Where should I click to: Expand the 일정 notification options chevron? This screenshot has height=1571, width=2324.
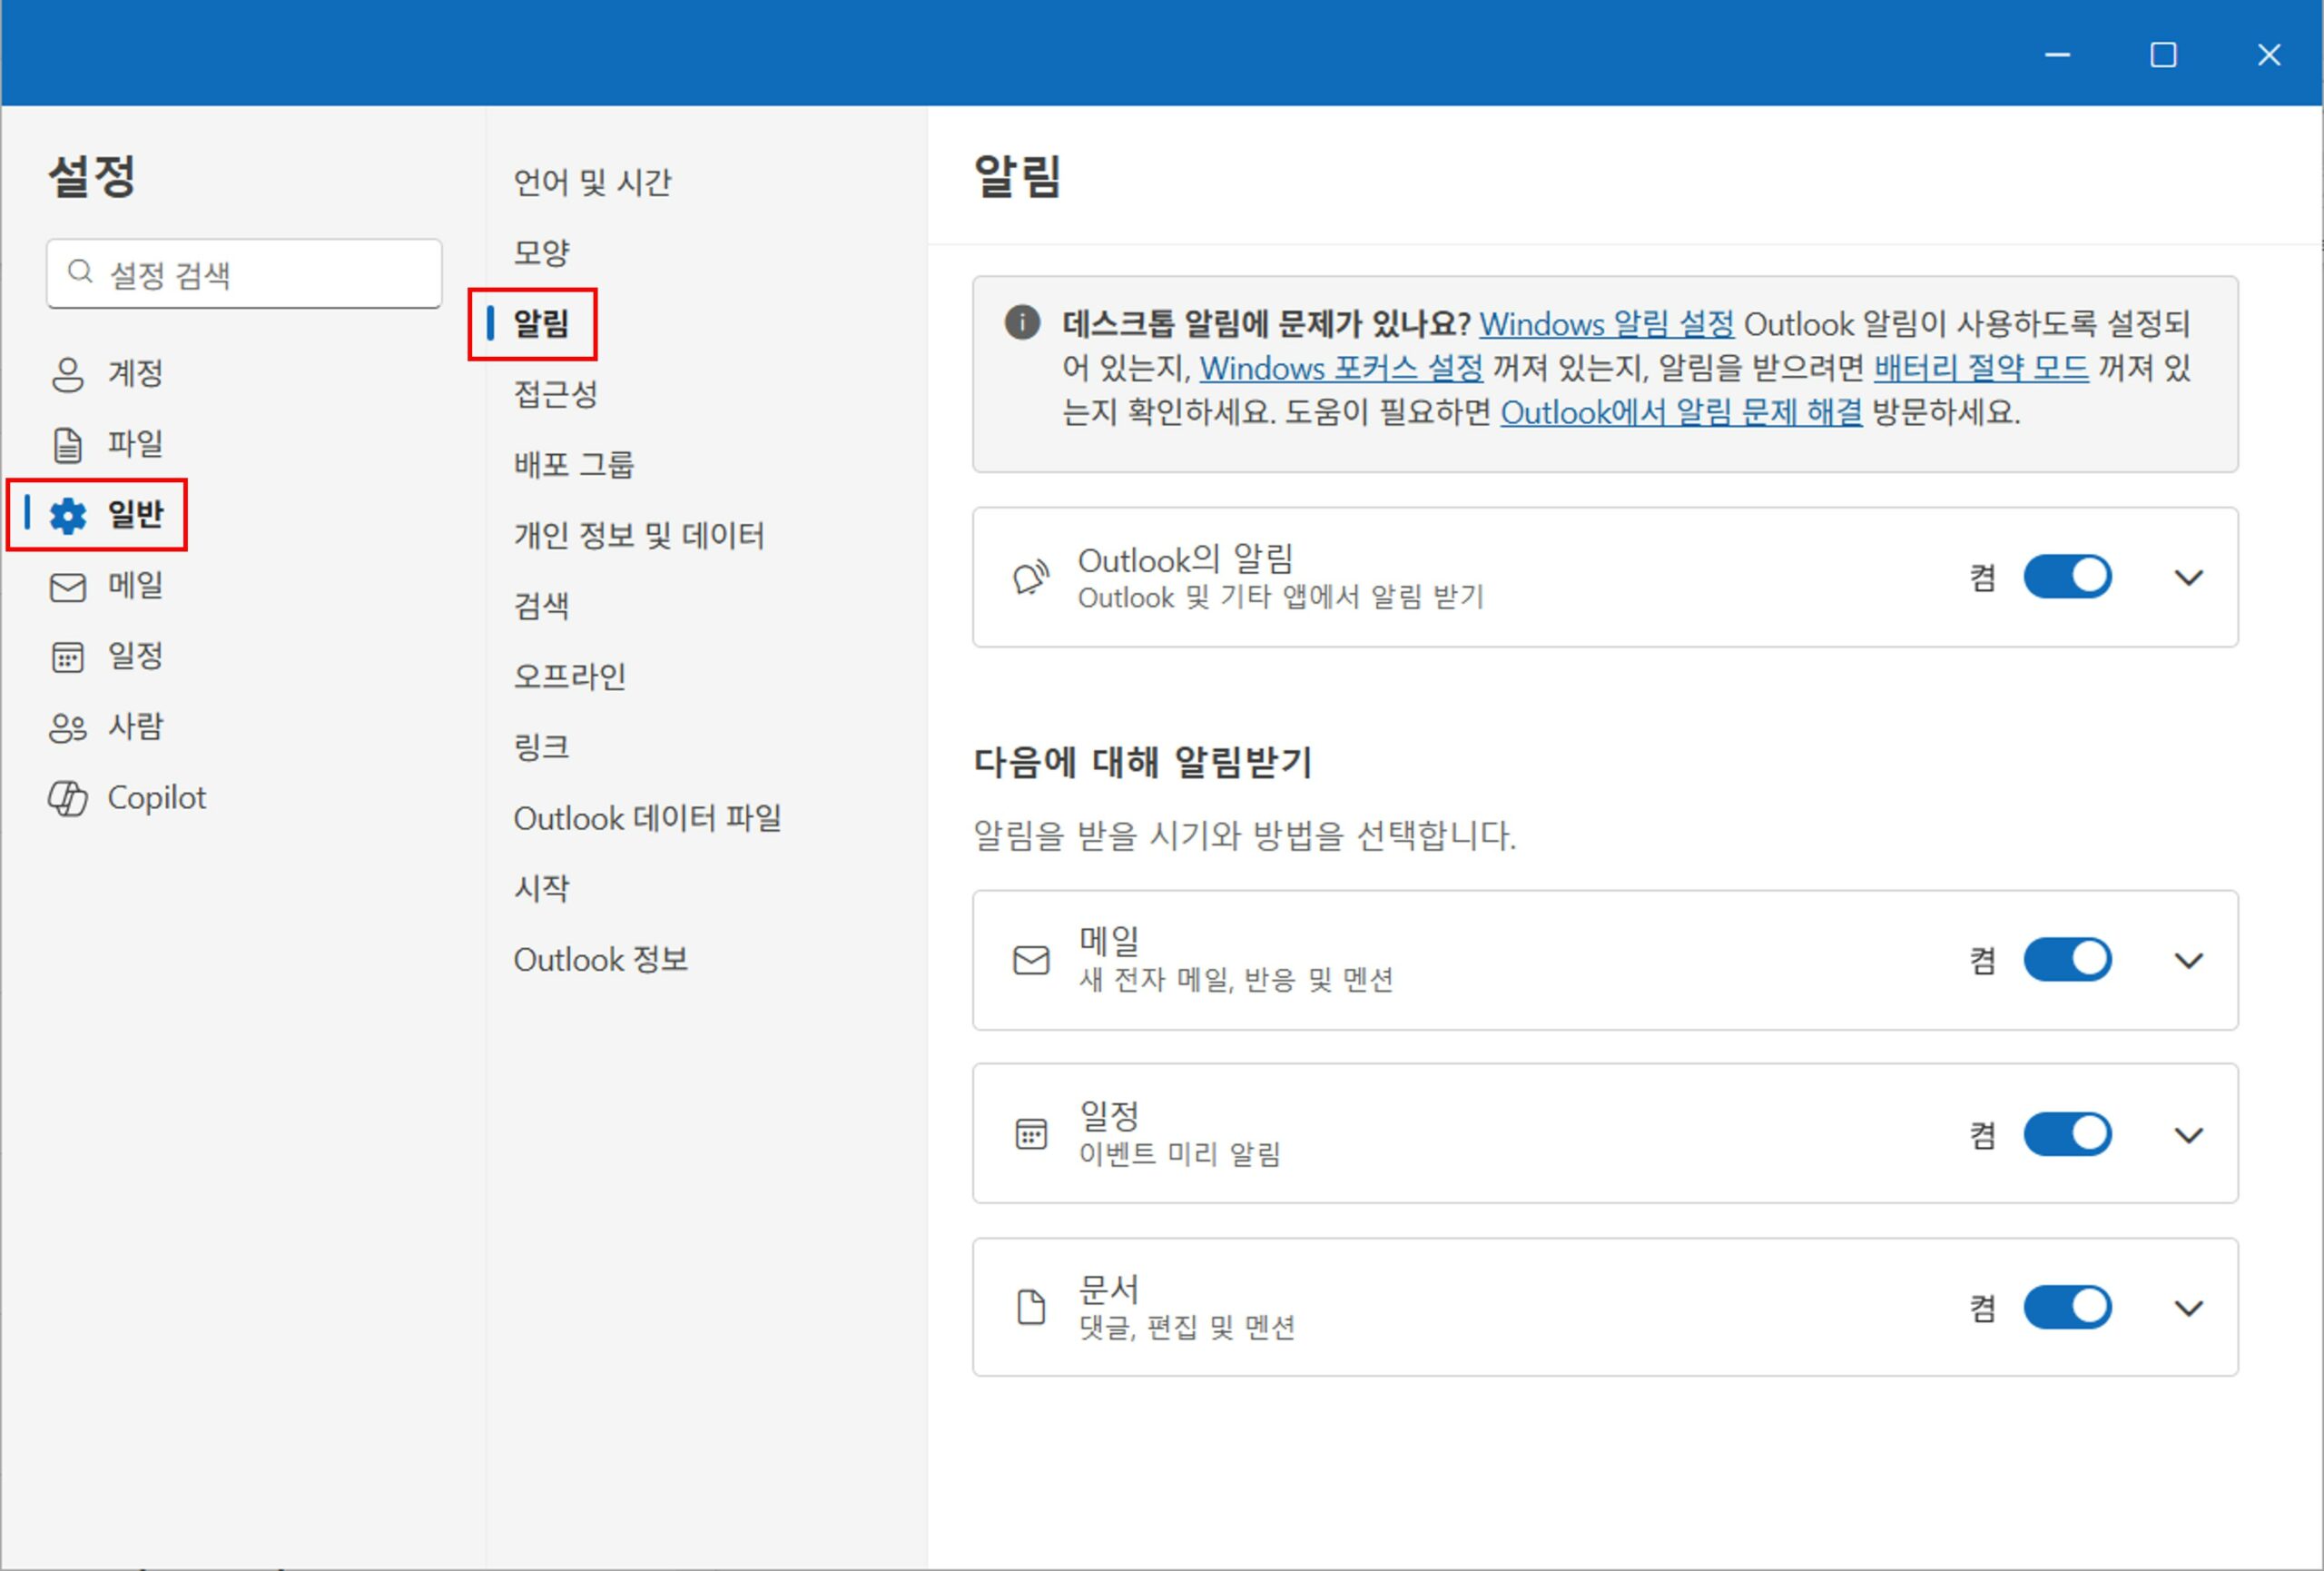[2188, 1135]
